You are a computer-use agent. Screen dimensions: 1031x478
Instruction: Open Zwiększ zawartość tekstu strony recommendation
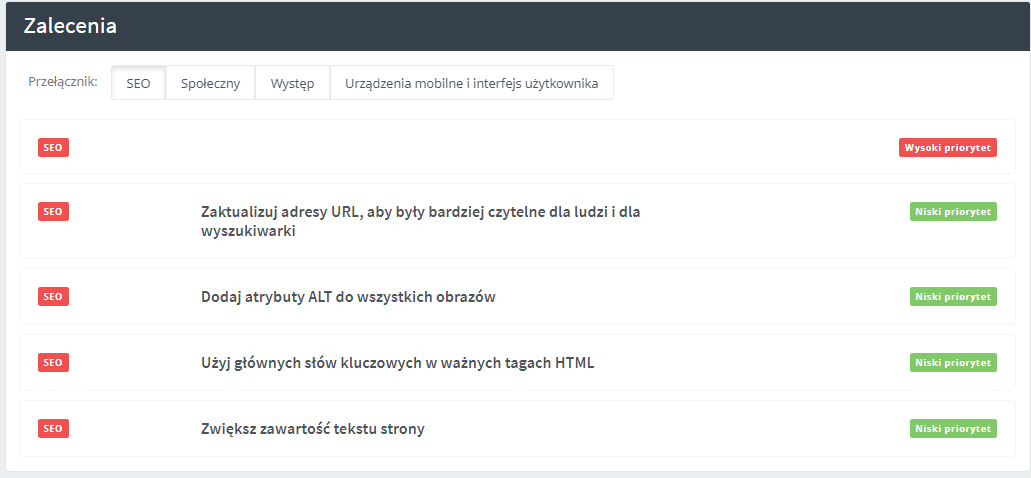tap(312, 429)
